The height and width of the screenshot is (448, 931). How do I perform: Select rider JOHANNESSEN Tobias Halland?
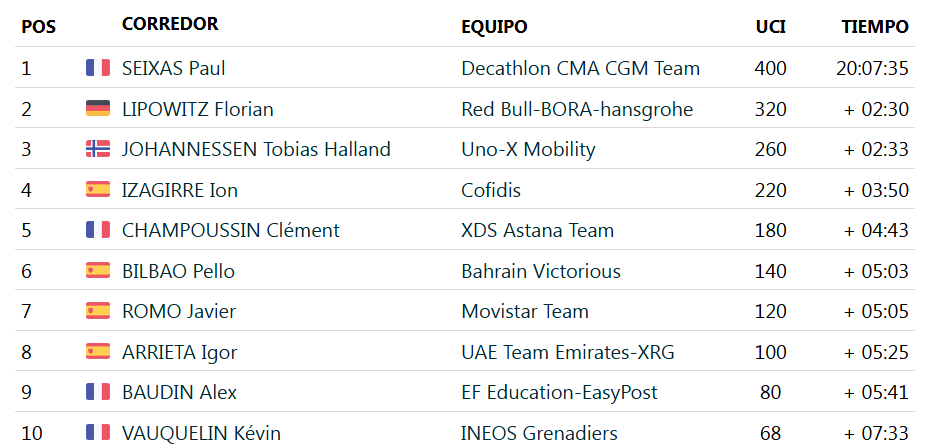256,149
